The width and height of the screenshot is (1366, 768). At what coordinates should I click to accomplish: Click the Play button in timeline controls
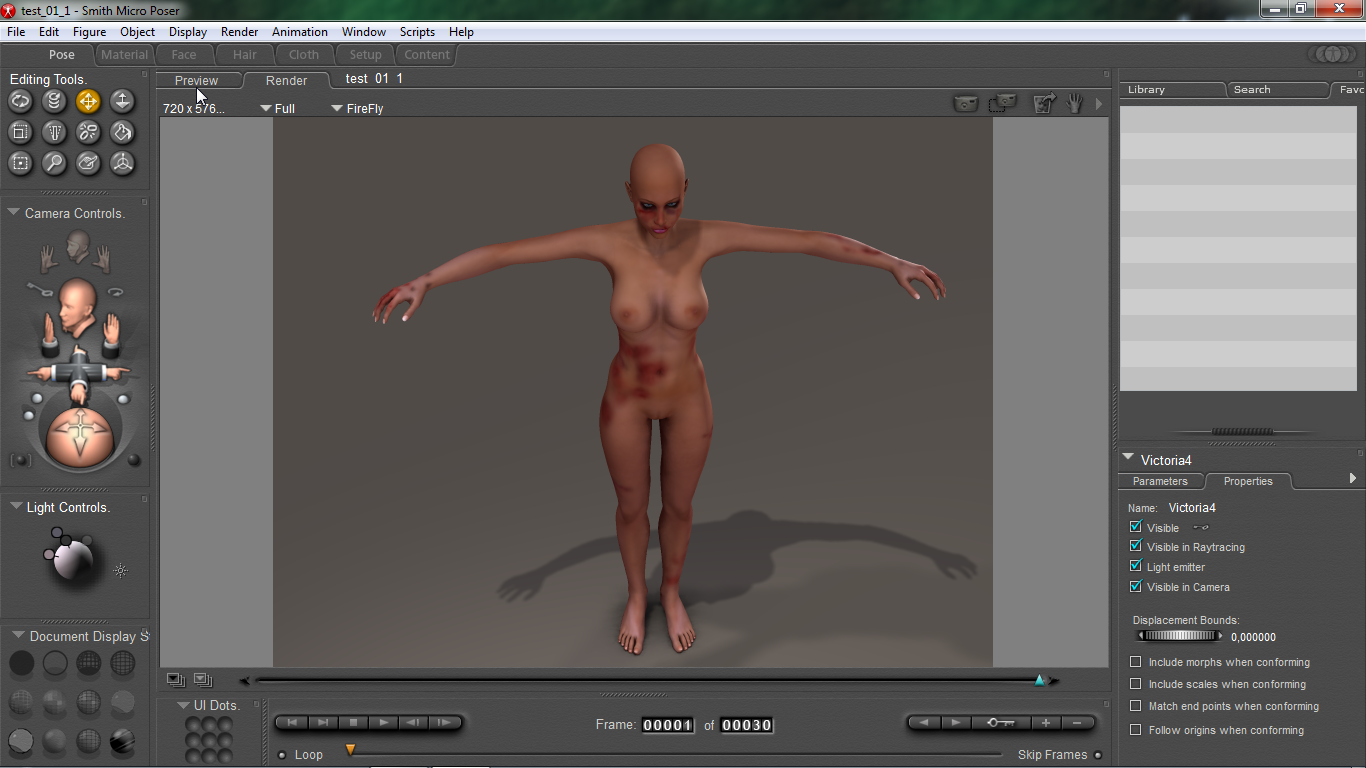click(x=383, y=723)
